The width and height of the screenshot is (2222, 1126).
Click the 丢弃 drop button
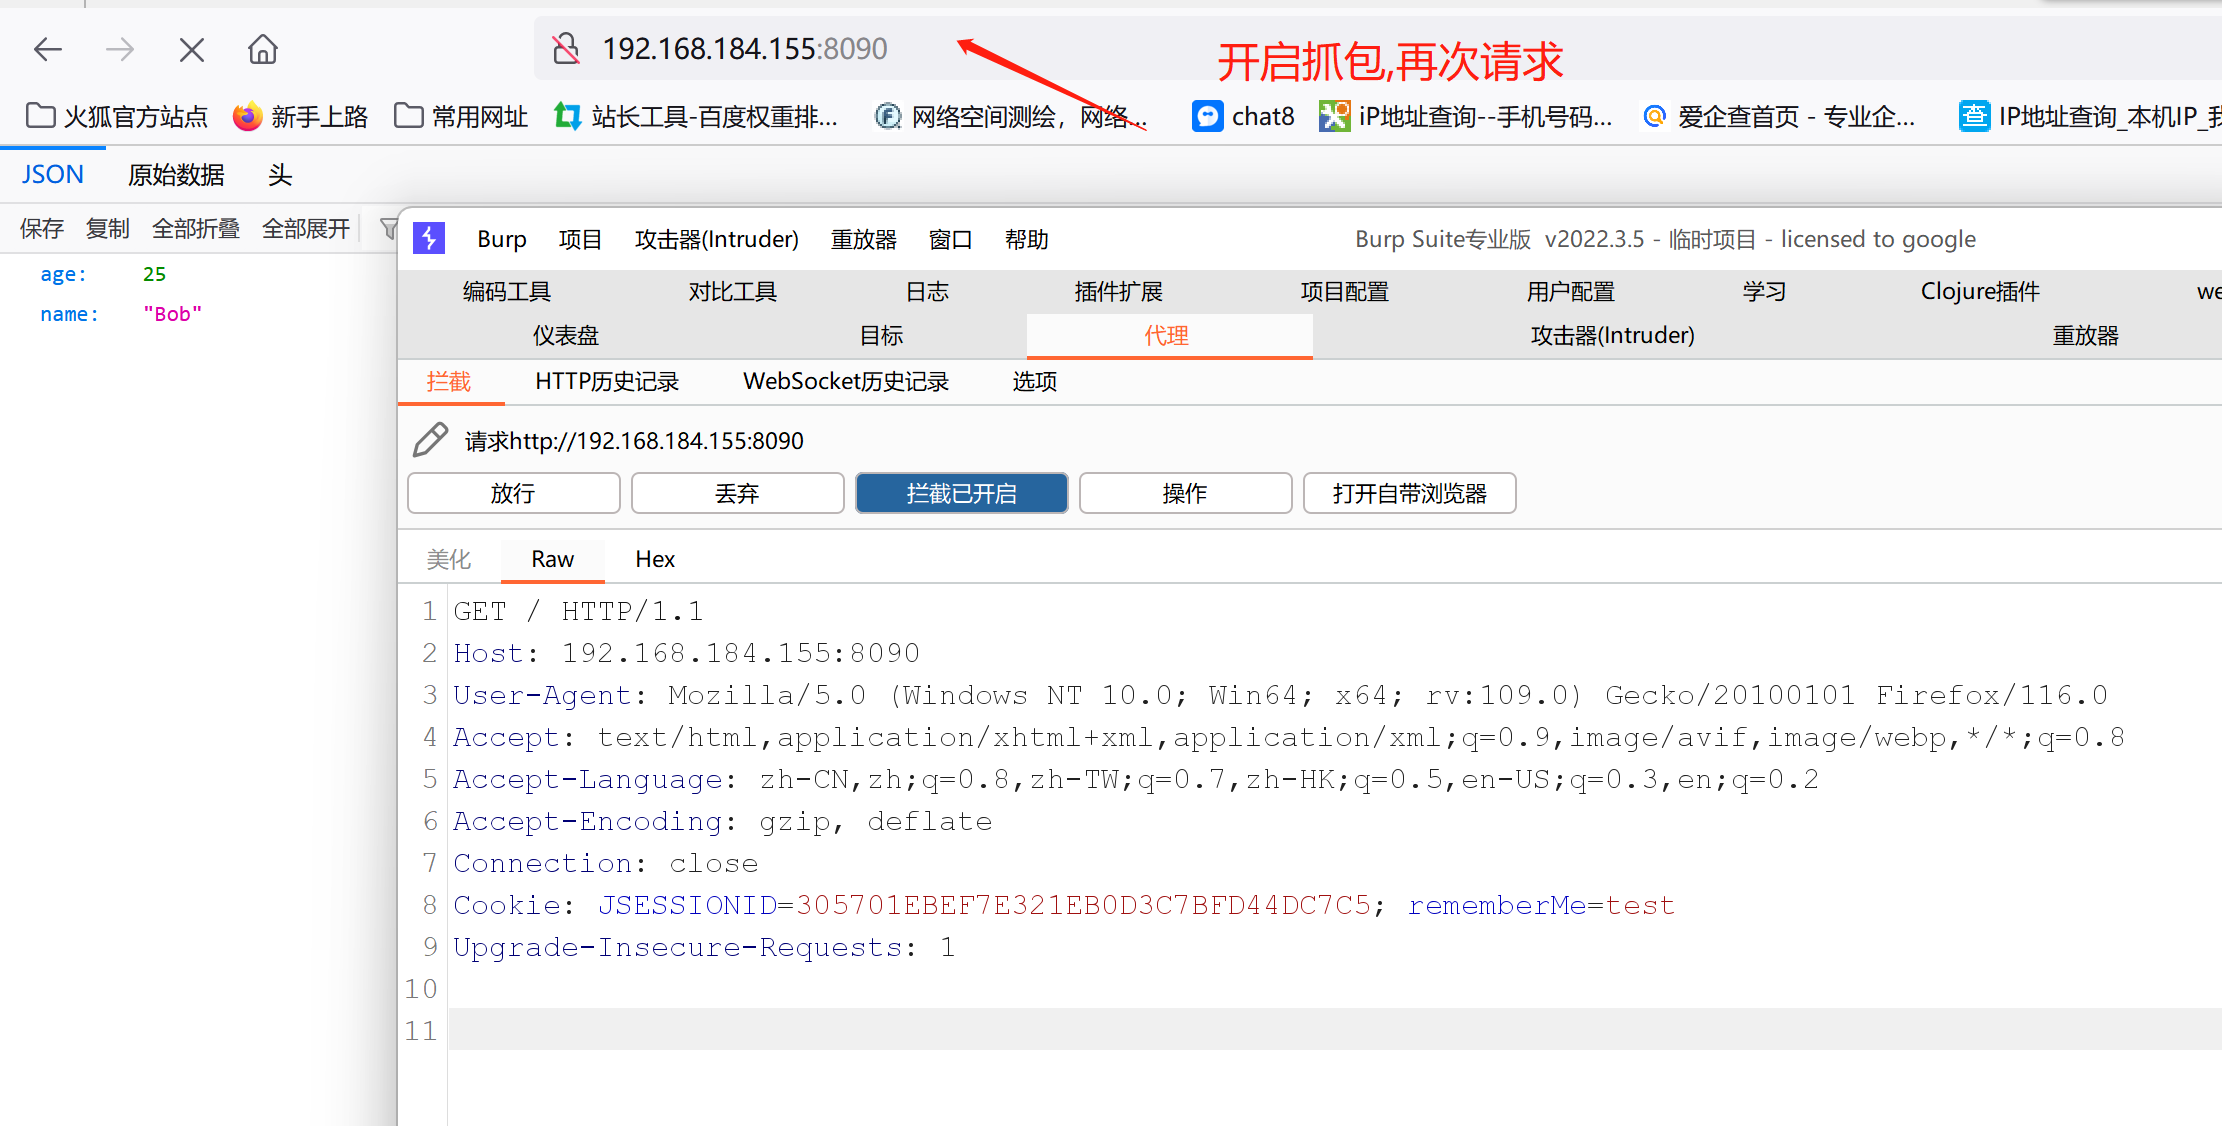(737, 493)
